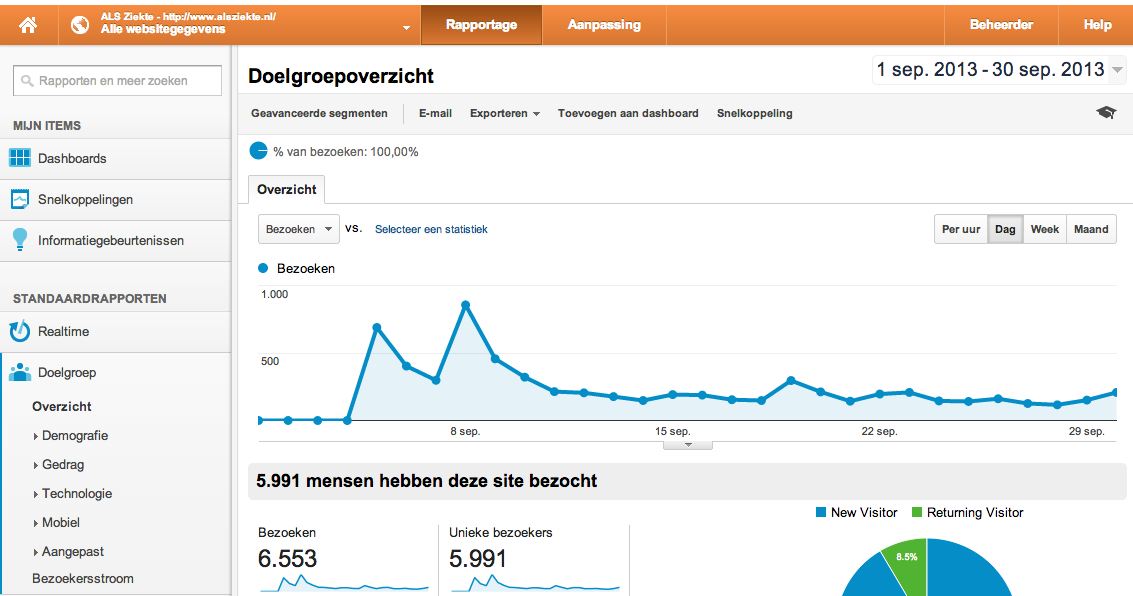Click the Bezoeken 6.553 metric
Image resolution: width=1133 pixels, height=596 pixels.
point(288,558)
